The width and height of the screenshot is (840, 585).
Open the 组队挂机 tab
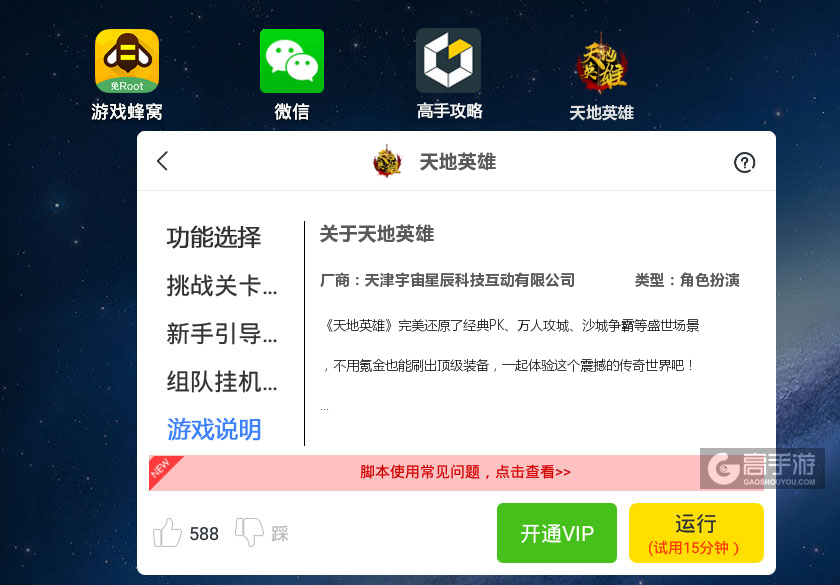(x=222, y=382)
